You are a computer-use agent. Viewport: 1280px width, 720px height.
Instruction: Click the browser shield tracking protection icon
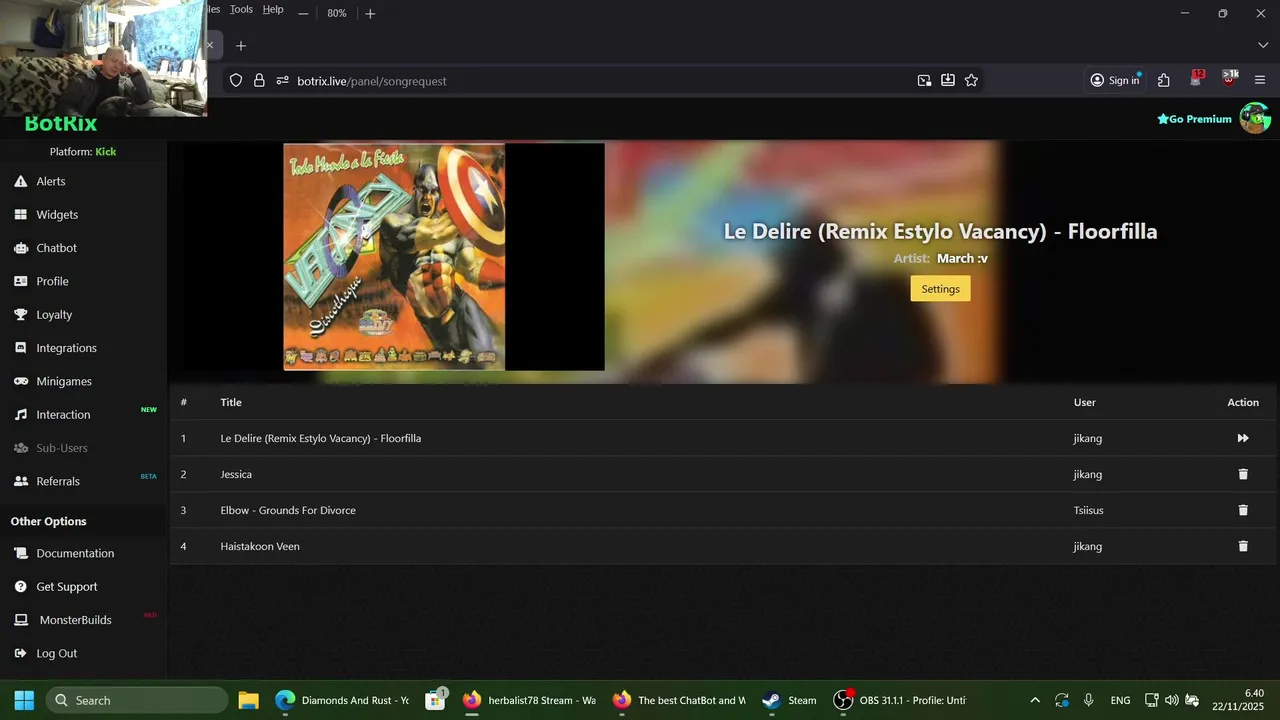coord(236,81)
